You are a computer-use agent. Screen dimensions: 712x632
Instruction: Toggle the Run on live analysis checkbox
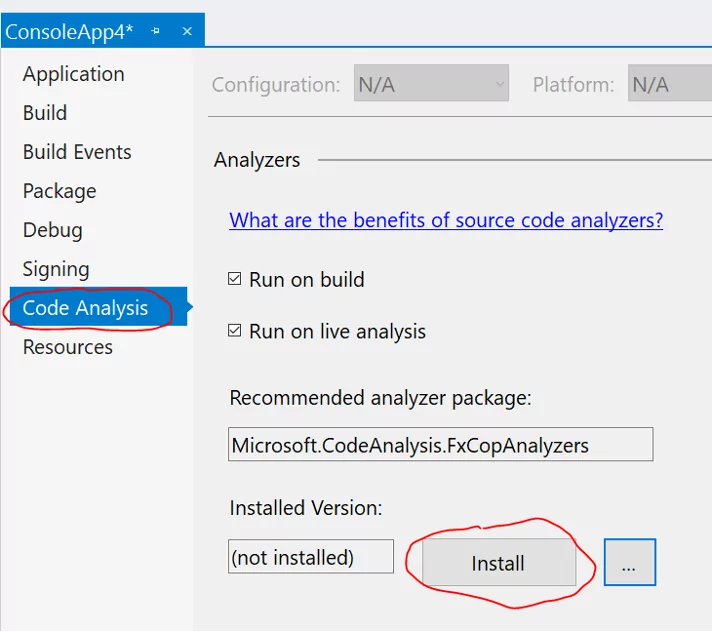tap(234, 331)
